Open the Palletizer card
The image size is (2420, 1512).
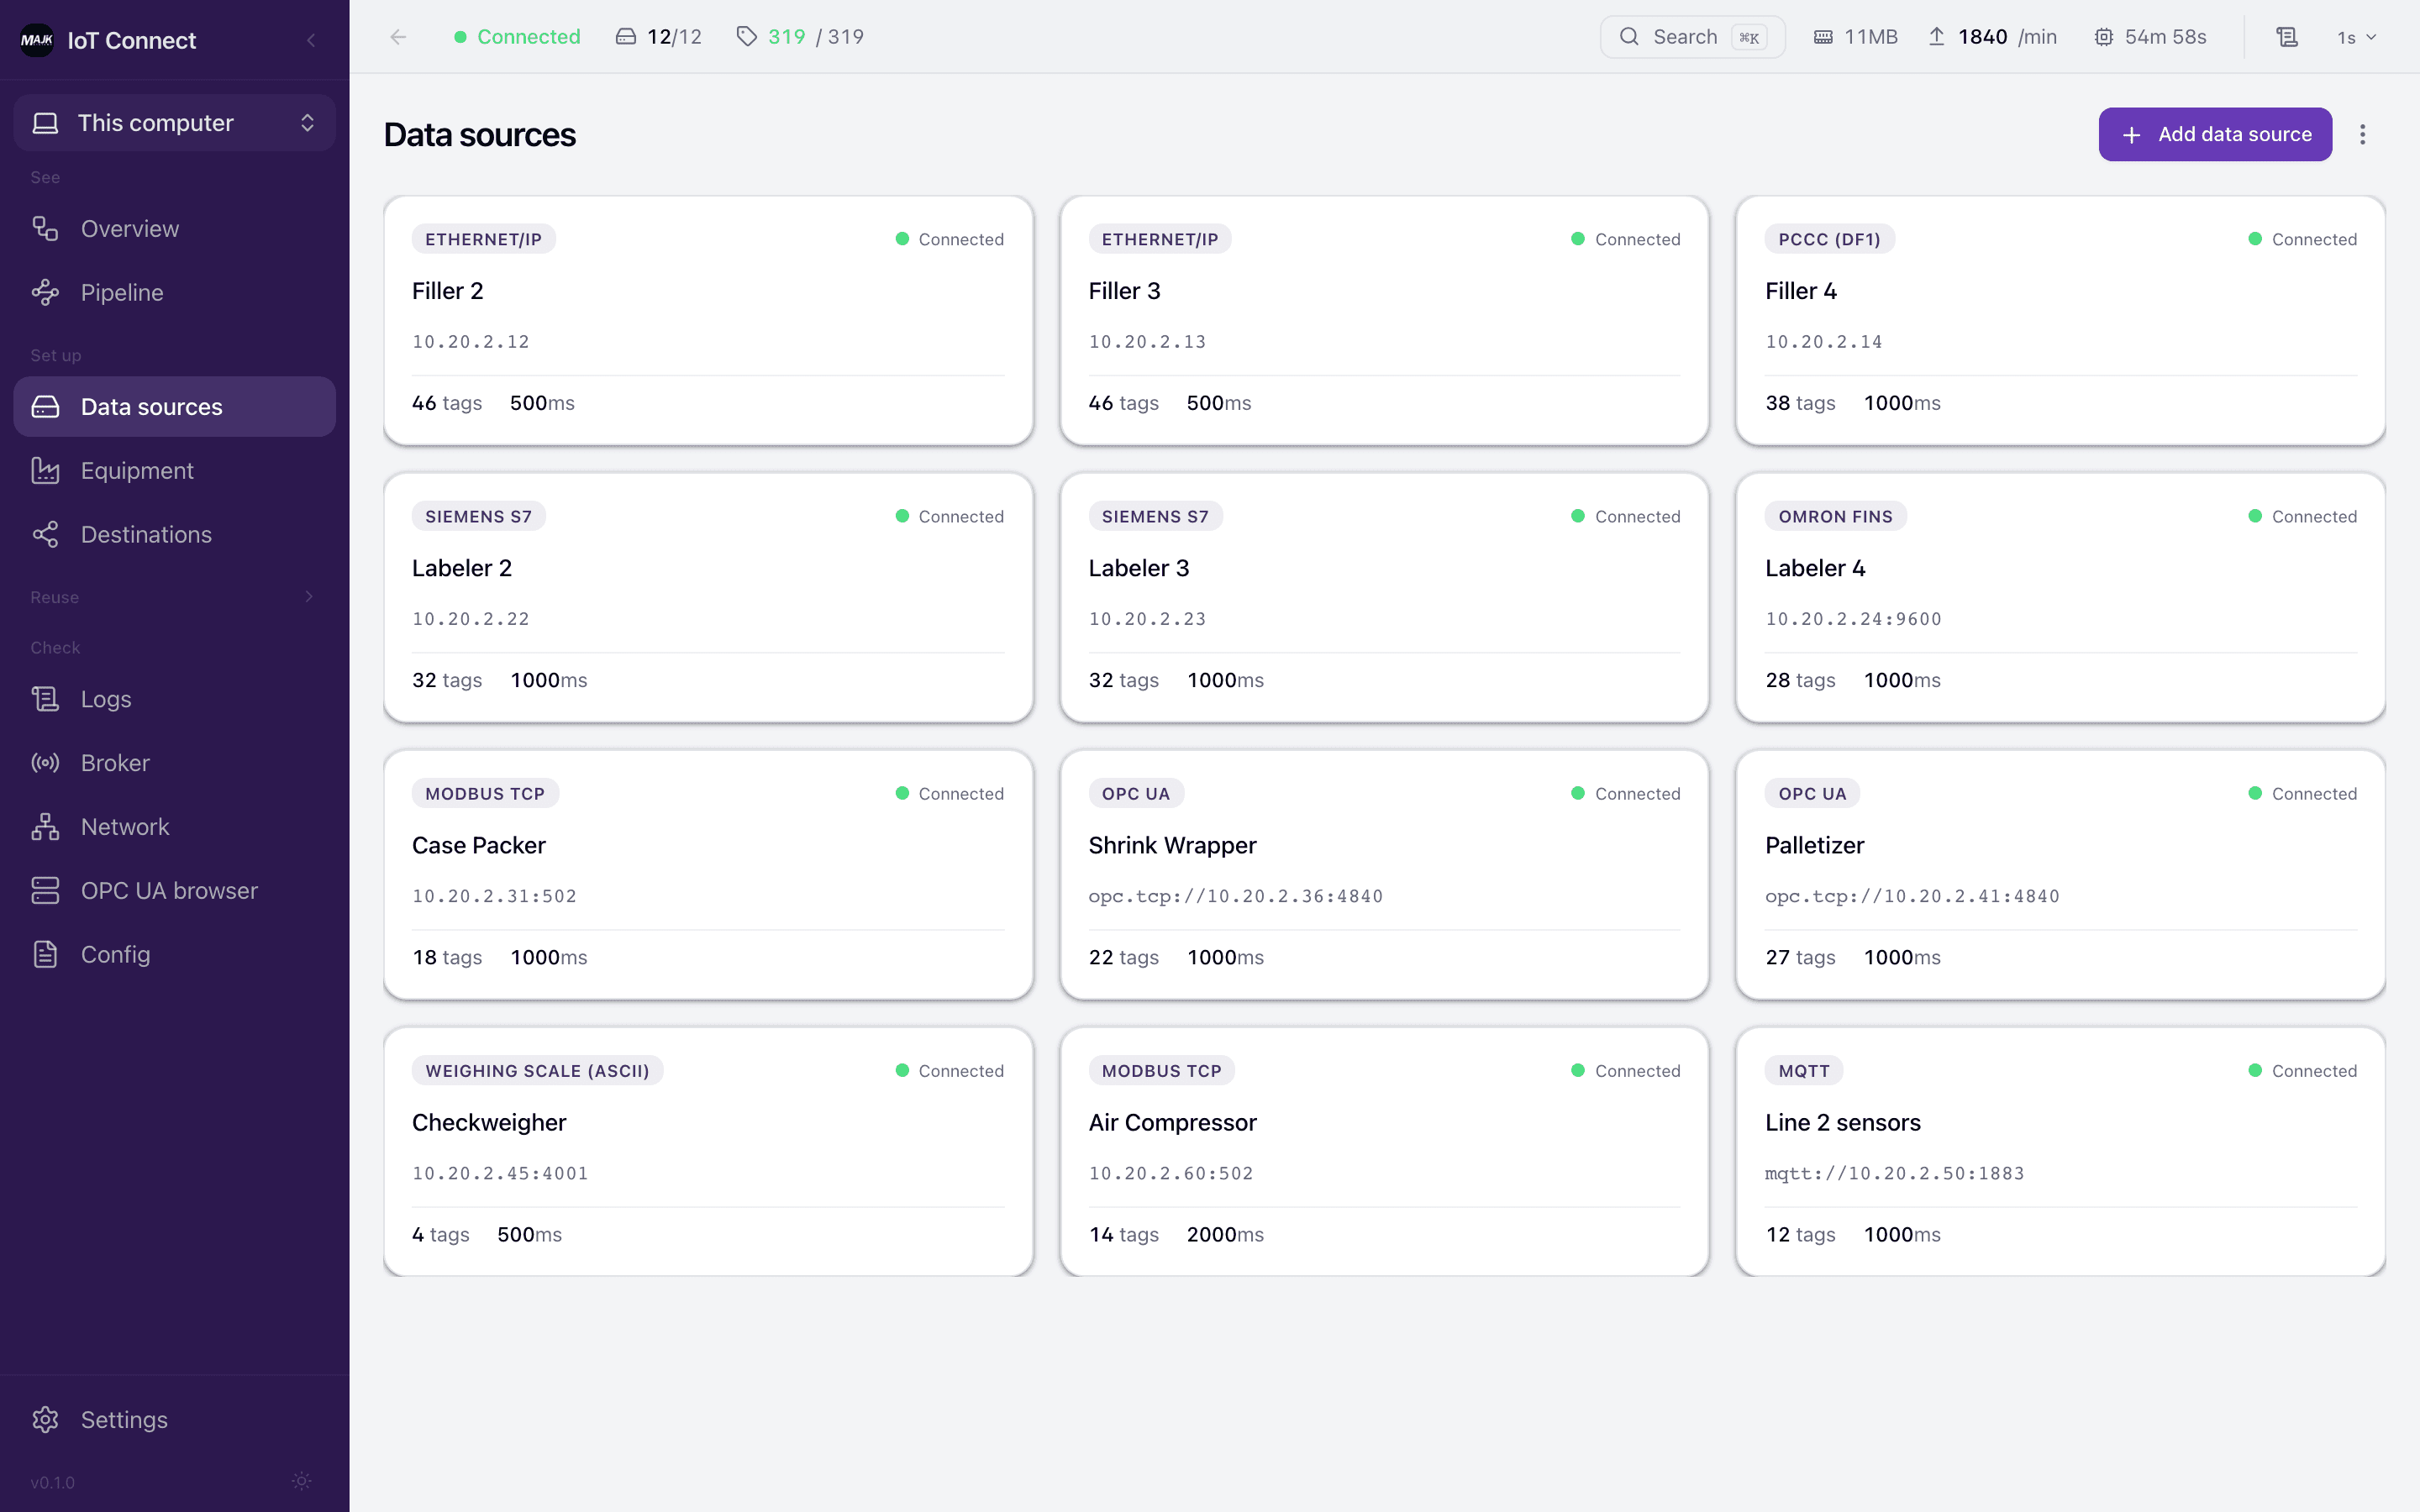pyautogui.click(x=2061, y=875)
